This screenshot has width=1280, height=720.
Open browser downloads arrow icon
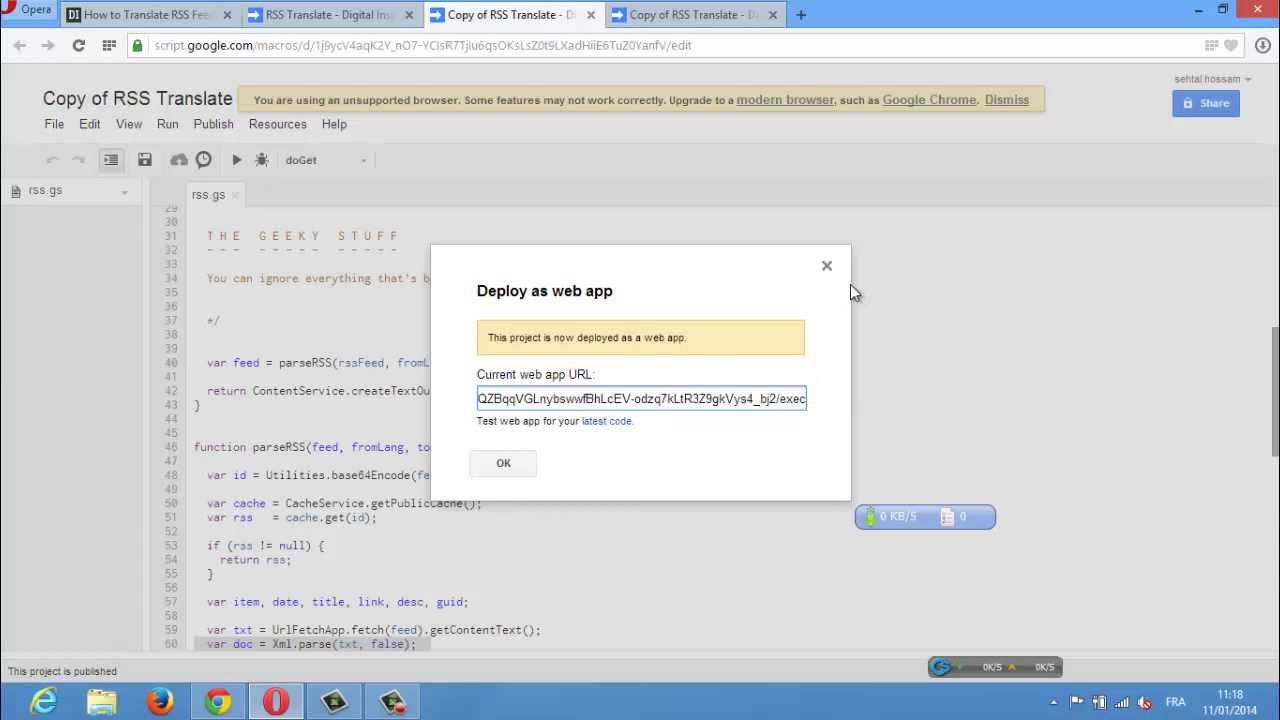pos(1262,45)
